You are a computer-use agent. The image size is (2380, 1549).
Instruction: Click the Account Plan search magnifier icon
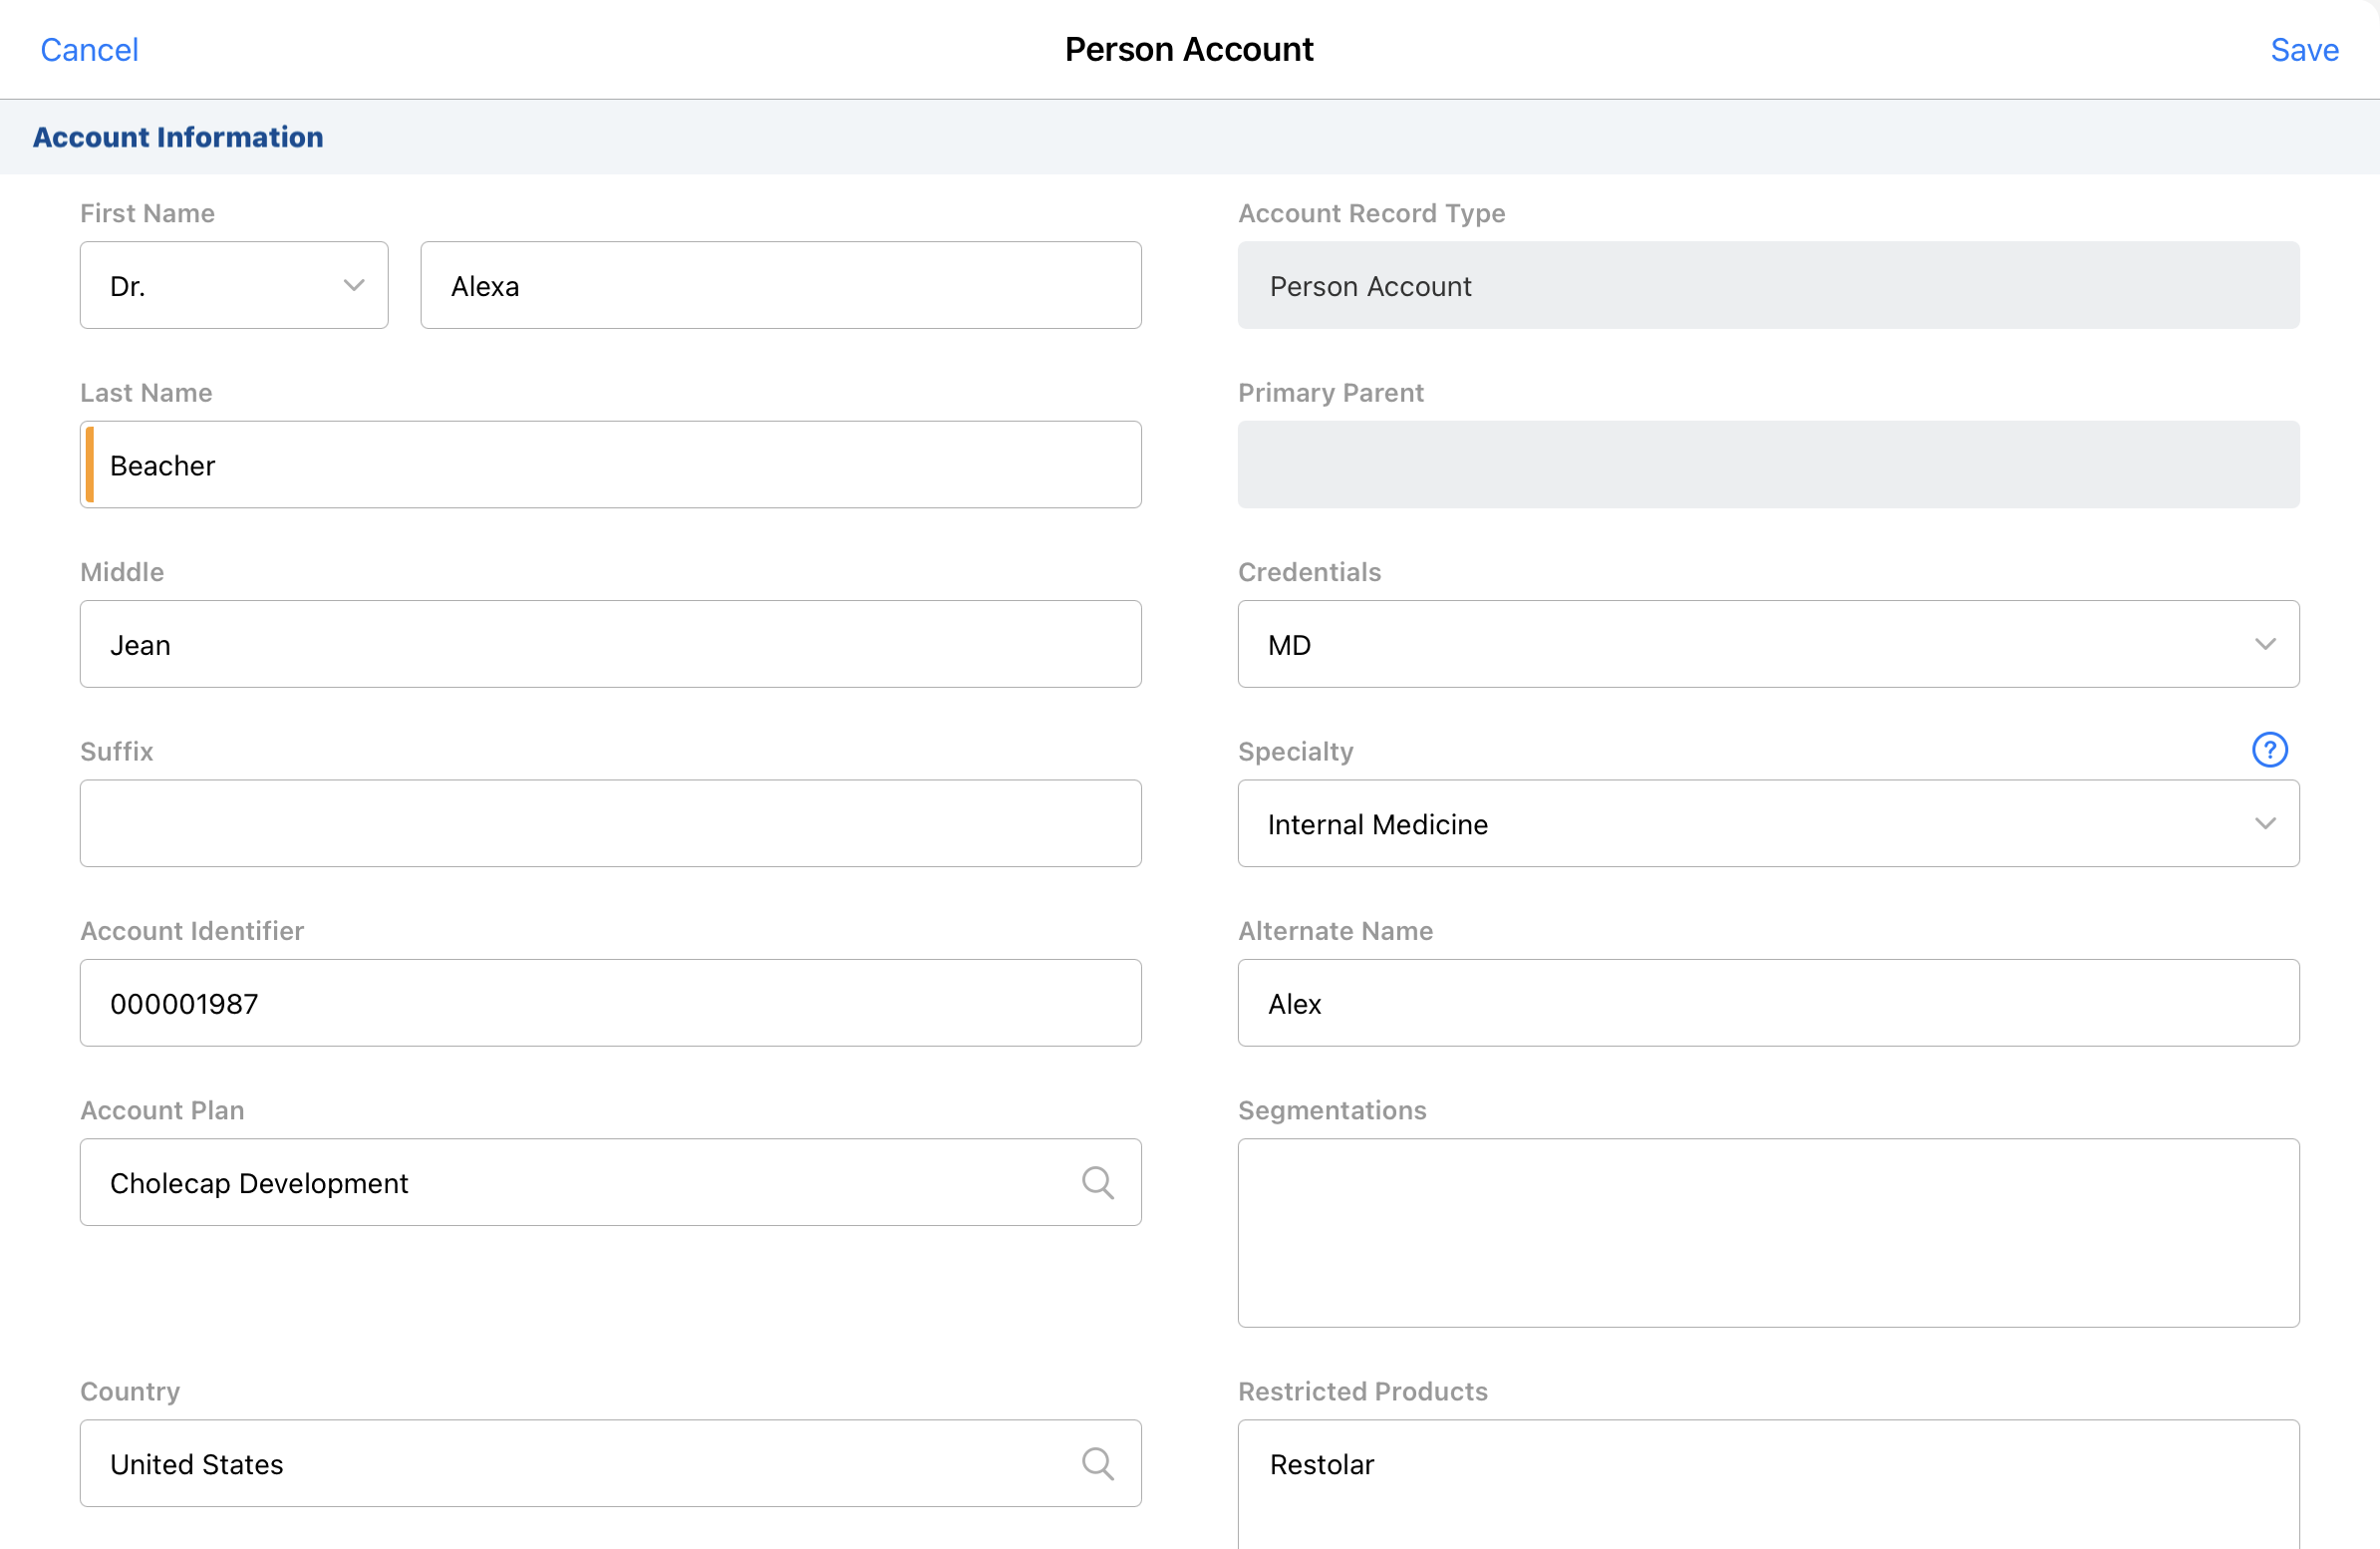tap(1097, 1182)
